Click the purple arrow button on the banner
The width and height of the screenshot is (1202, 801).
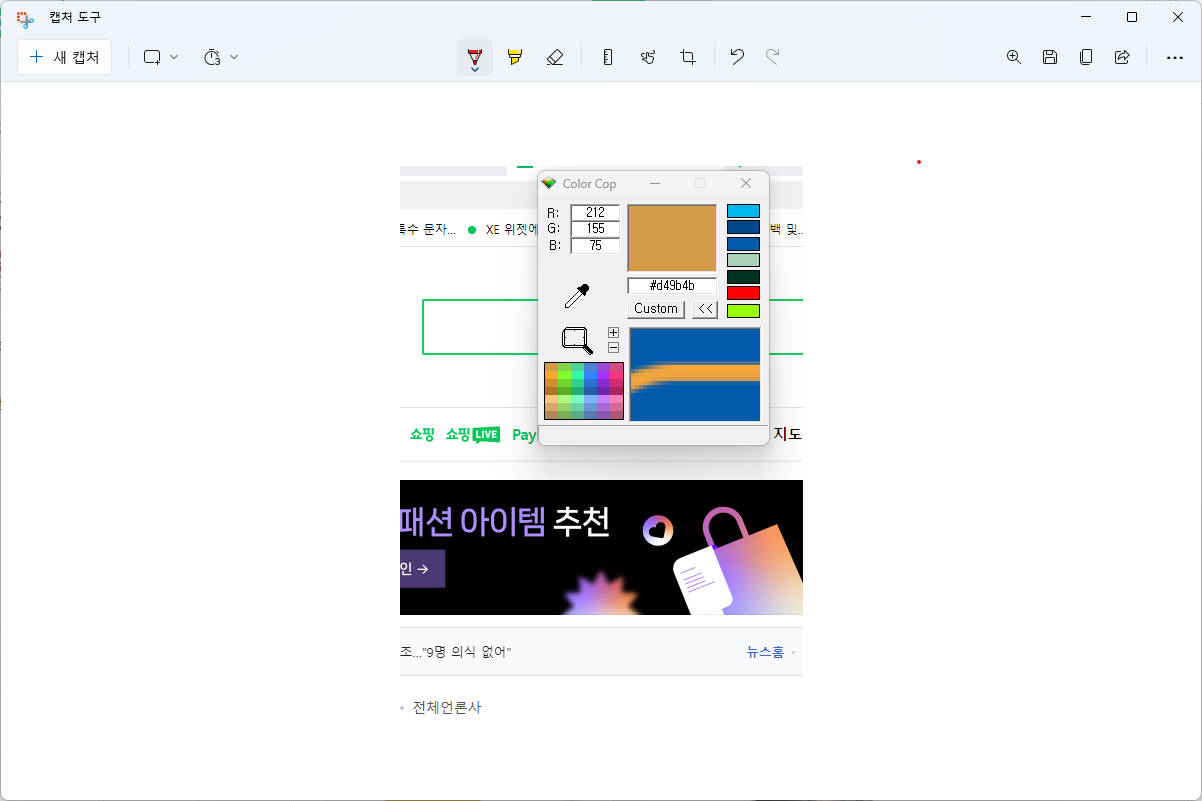click(x=422, y=569)
